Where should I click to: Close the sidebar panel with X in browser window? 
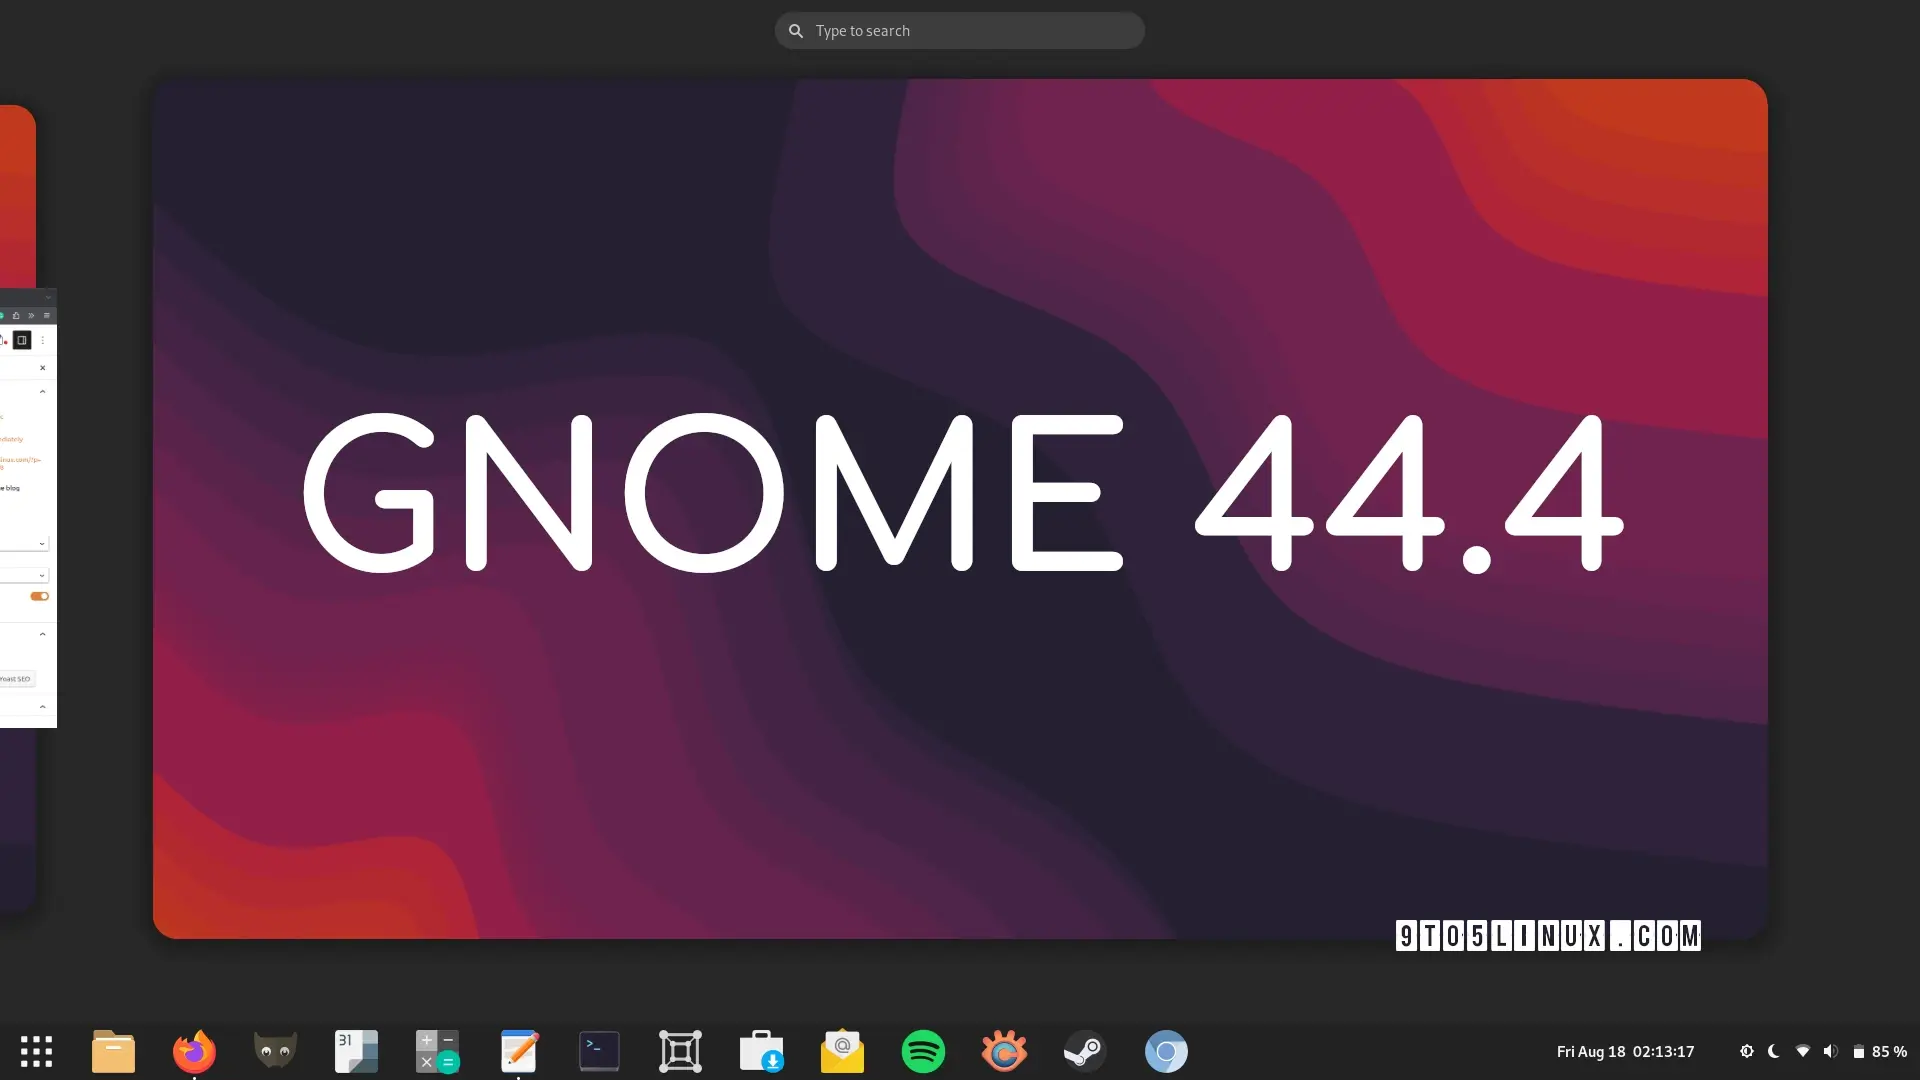pos(42,368)
